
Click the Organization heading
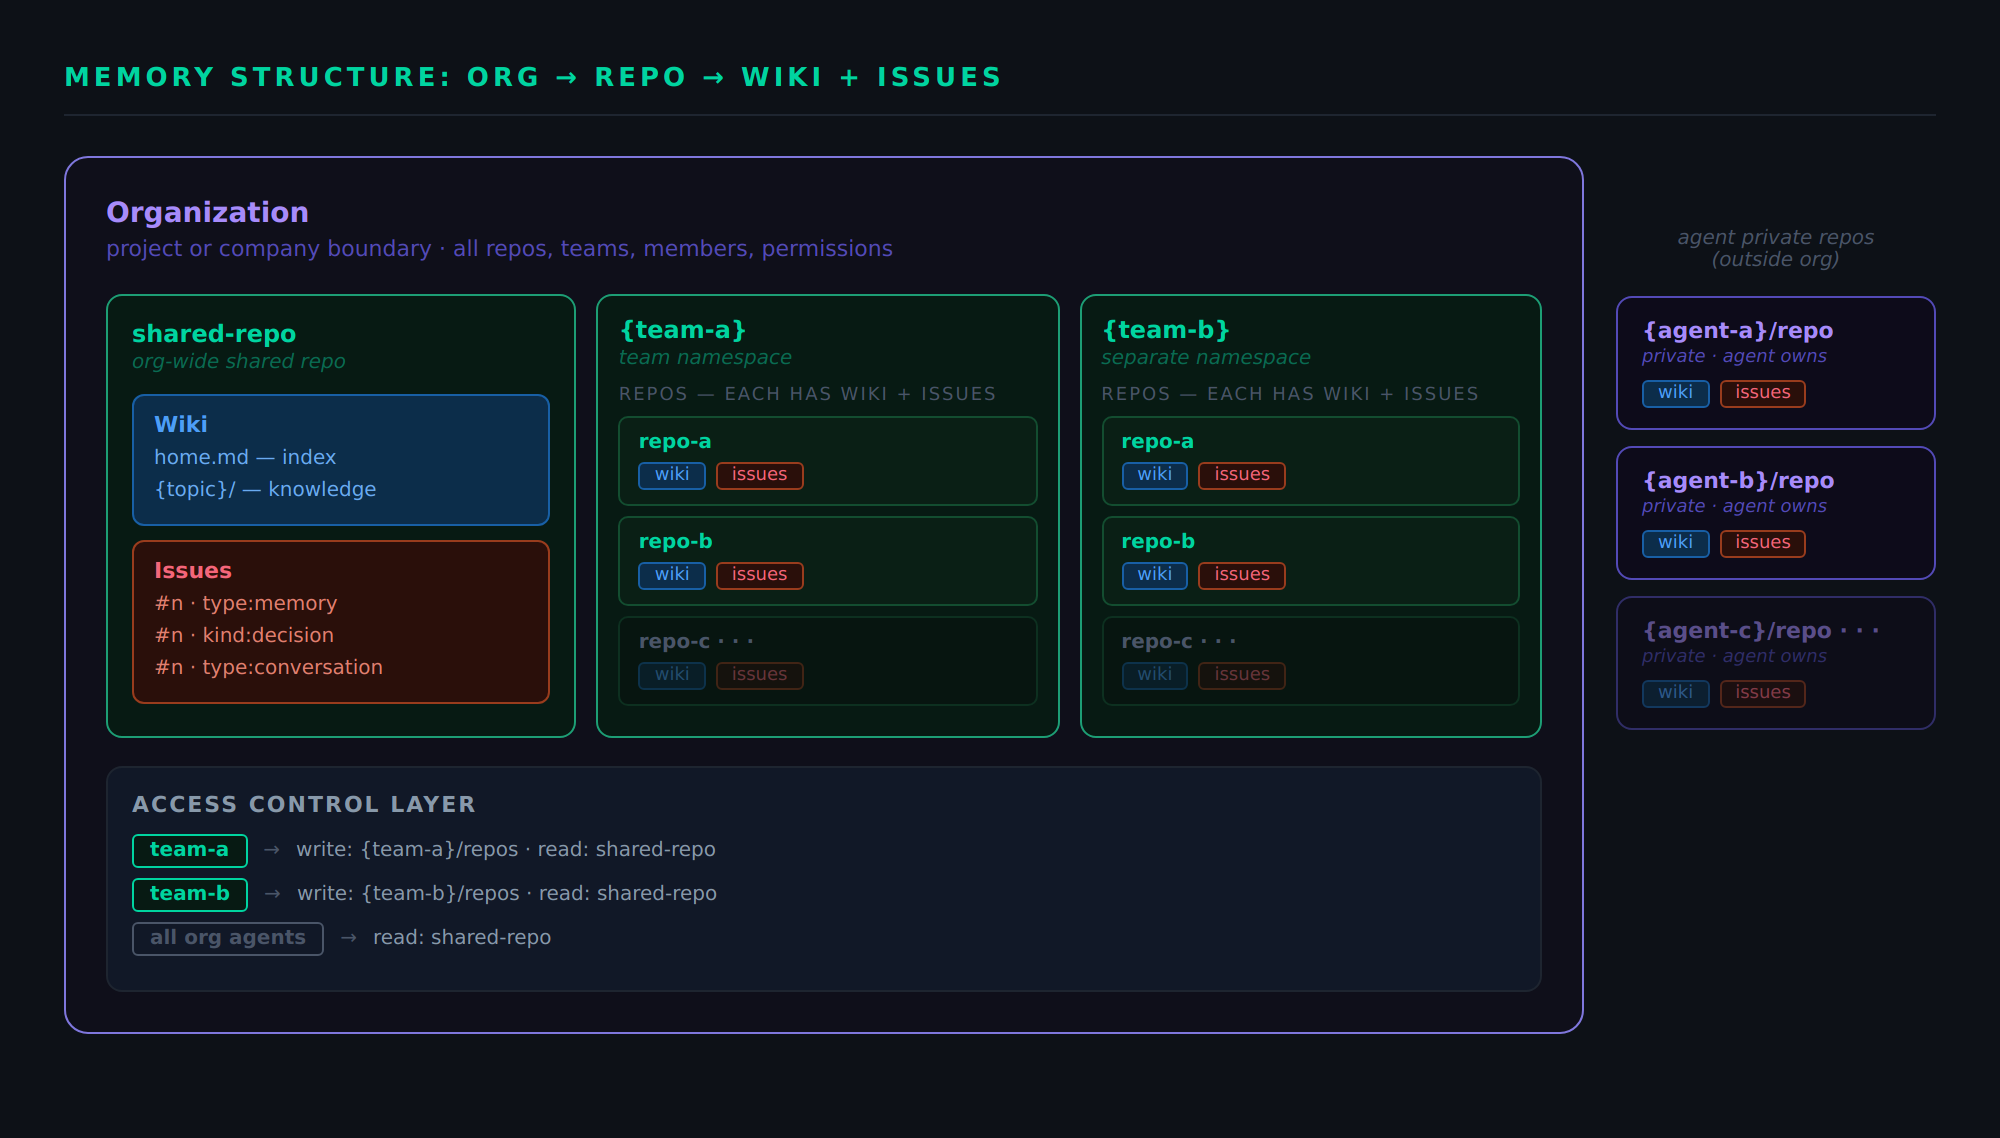pos(207,212)
